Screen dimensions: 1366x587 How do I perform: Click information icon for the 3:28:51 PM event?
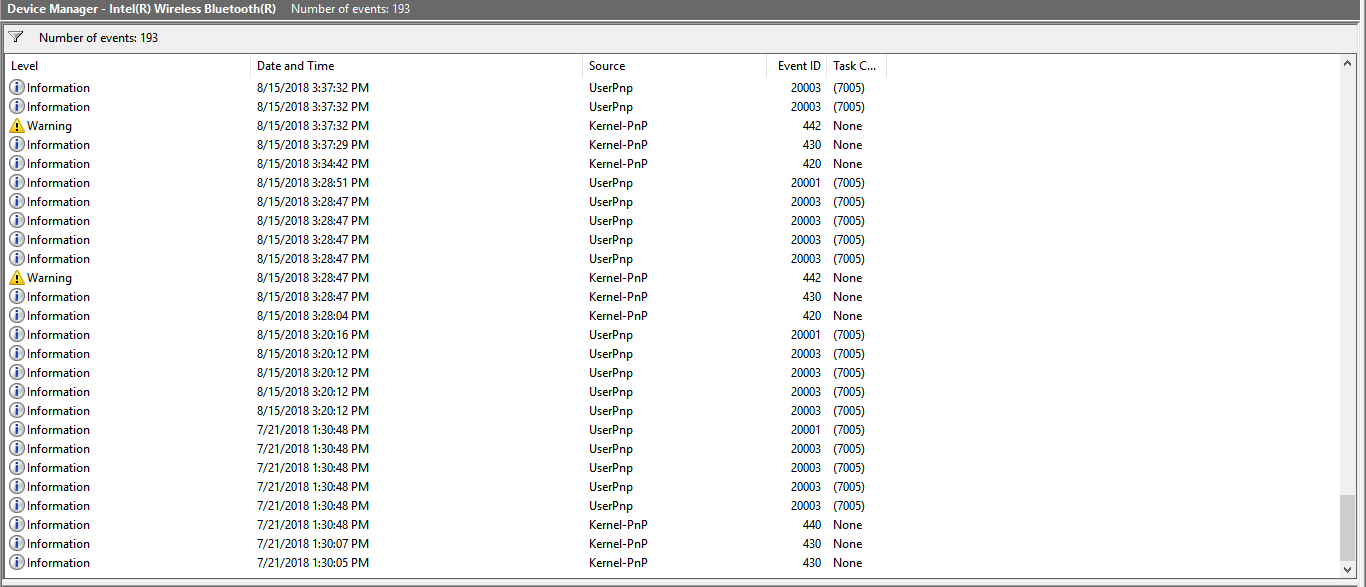coord(17,183)
